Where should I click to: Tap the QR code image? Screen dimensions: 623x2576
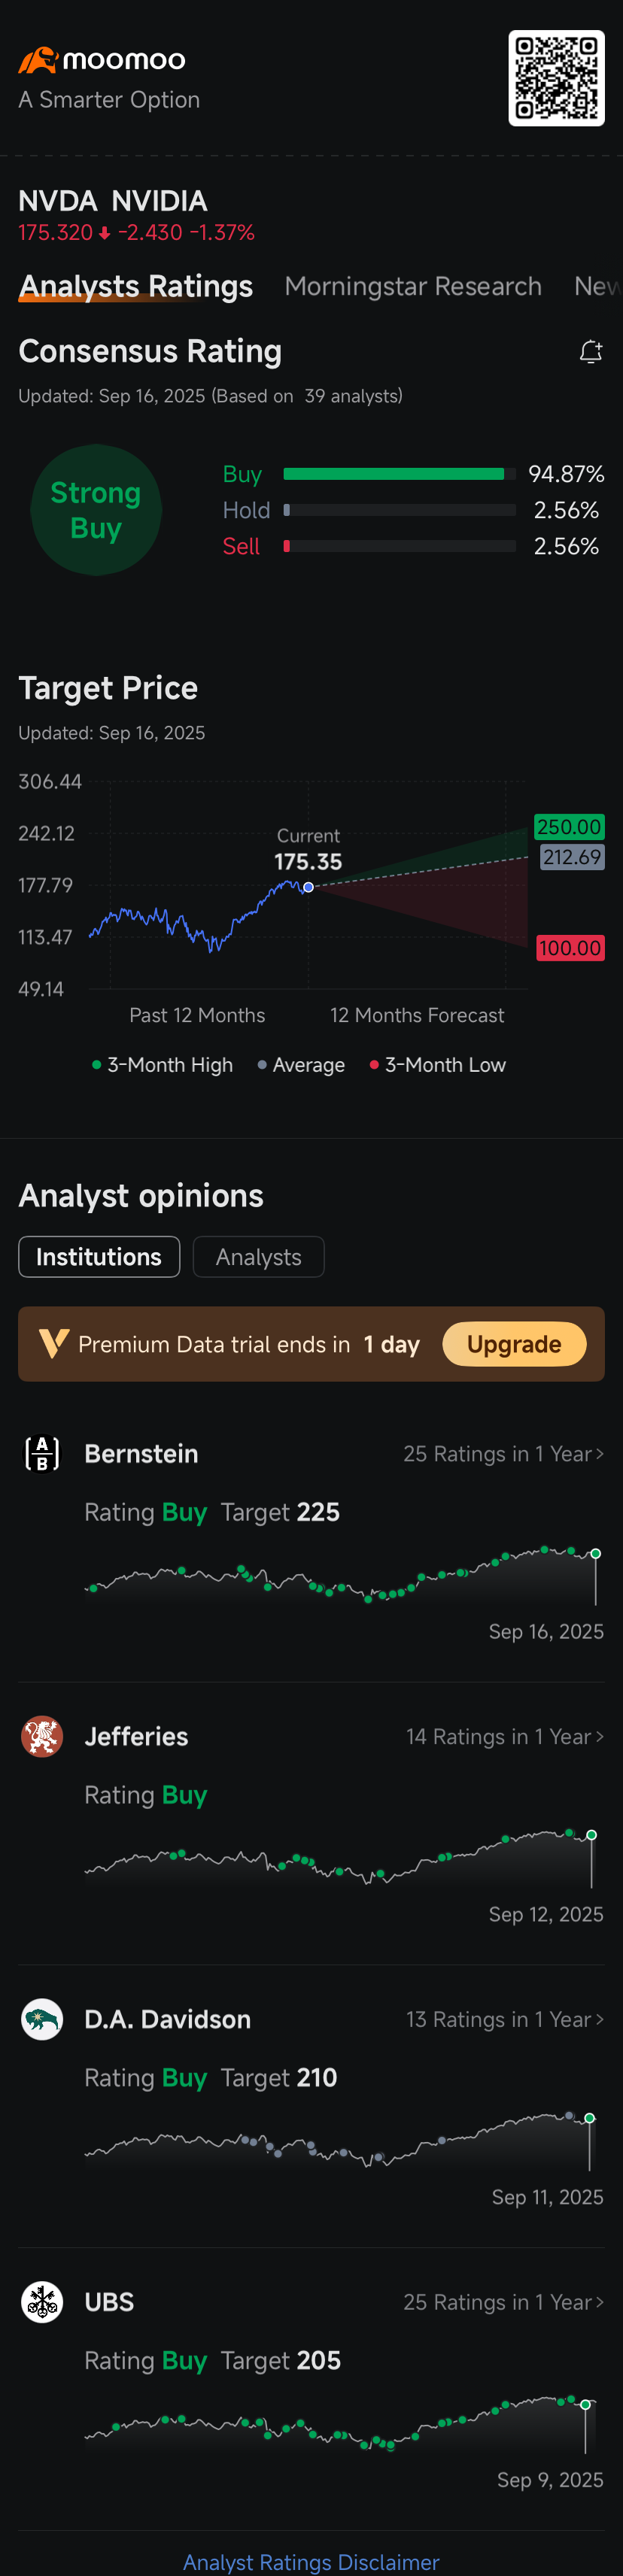pos(556,78)
